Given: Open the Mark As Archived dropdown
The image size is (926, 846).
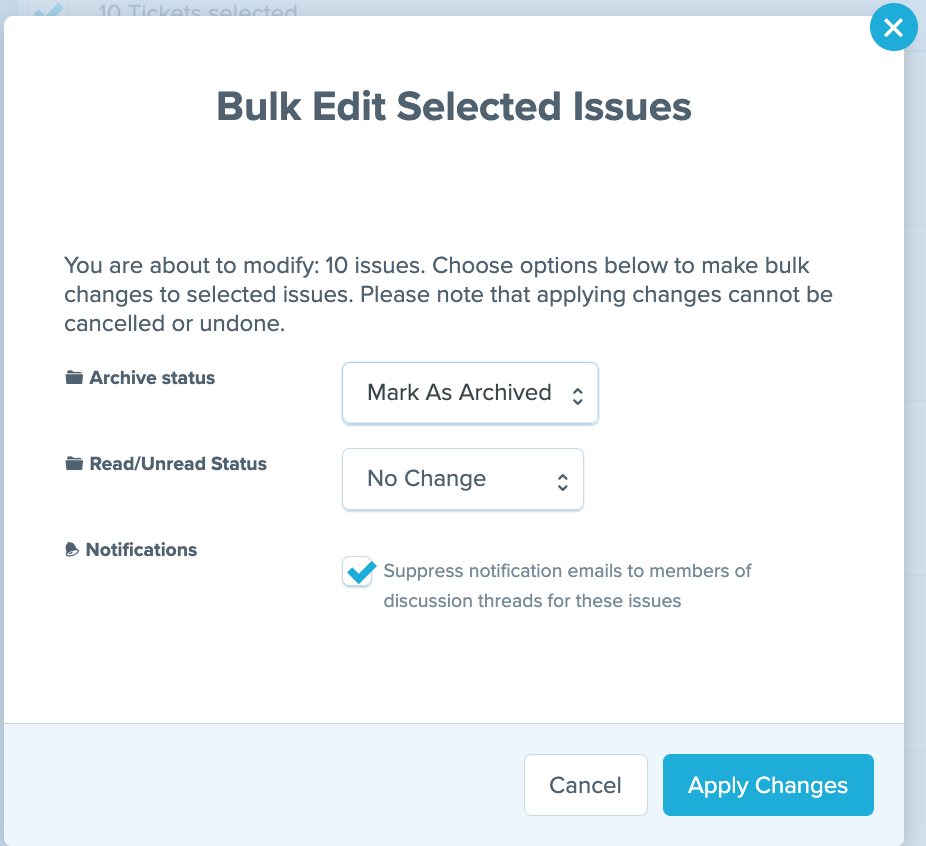Looking at the screenshot, I should click(x=470, y=393).
